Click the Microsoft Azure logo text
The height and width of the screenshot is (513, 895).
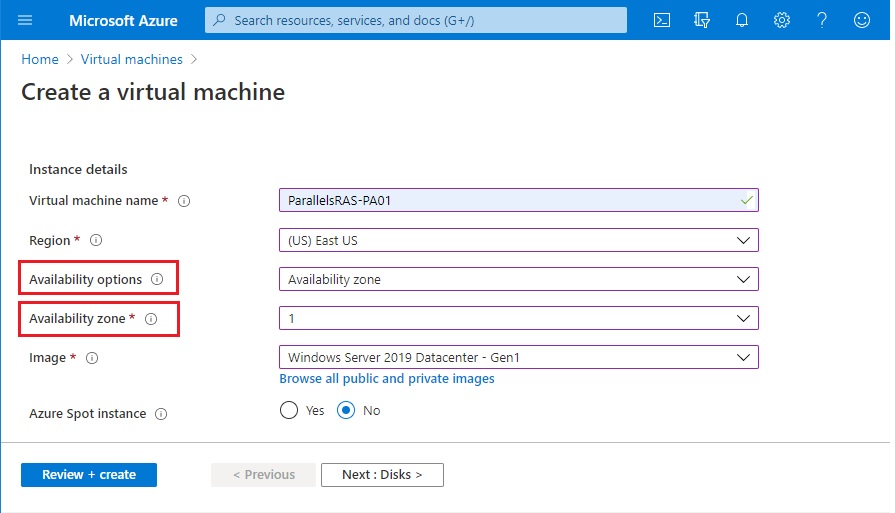point(123,21)
